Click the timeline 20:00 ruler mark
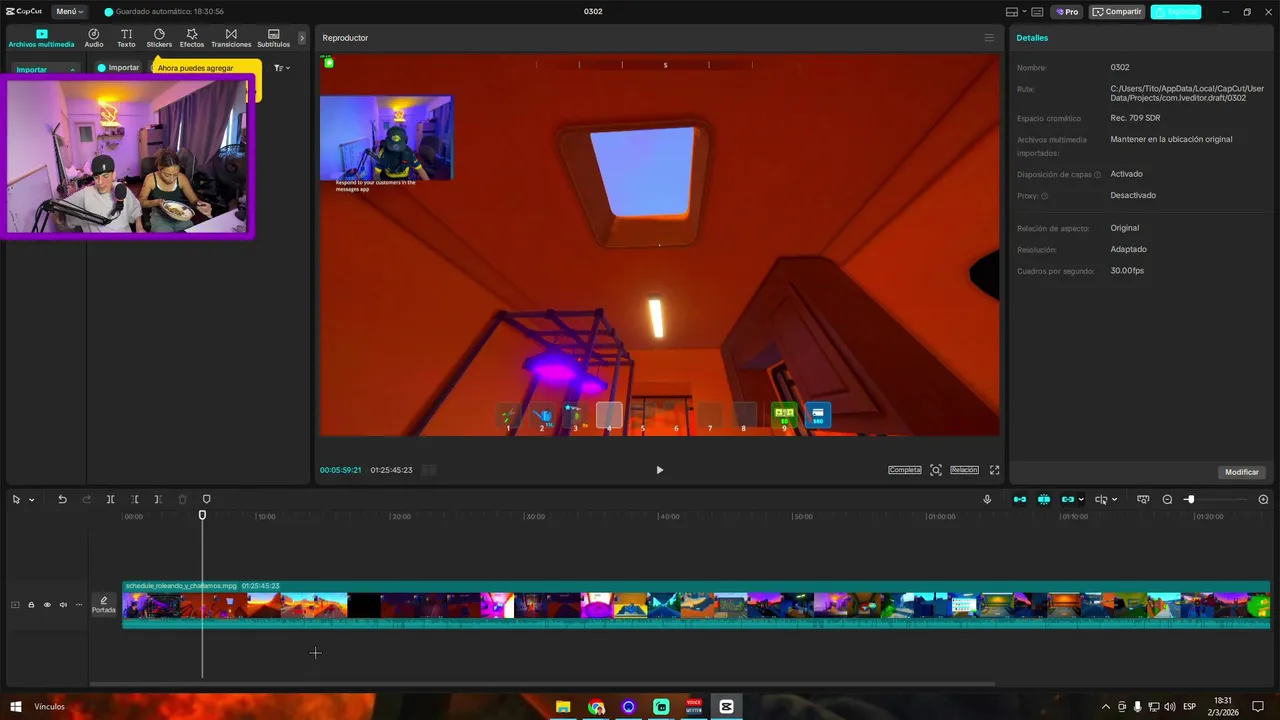Image resolution: width=1280 pixels, height=720 pixels. 400,517
